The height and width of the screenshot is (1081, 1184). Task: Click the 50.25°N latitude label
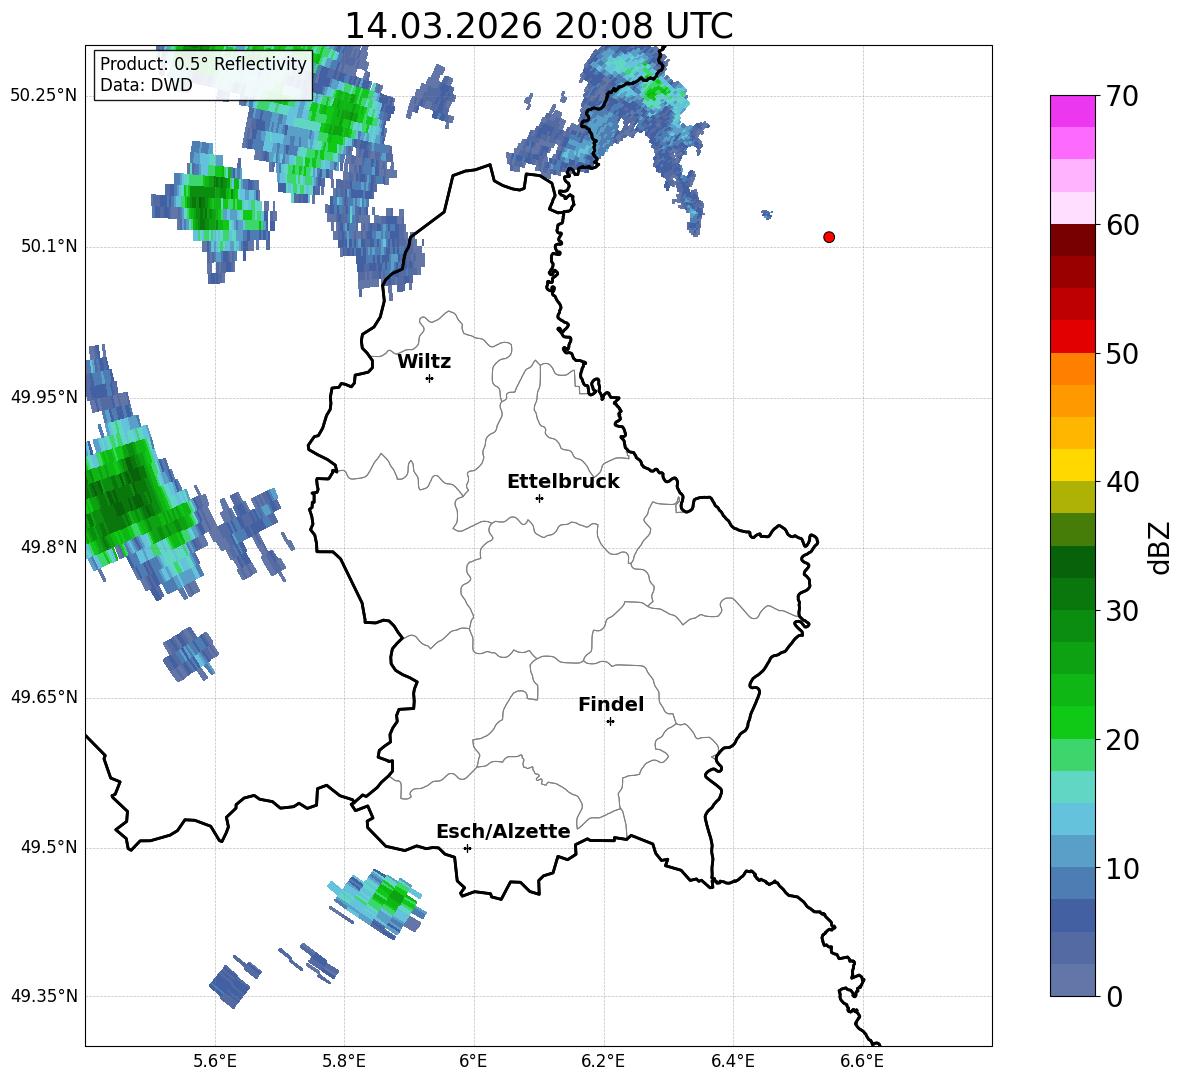[x=44, y=96]
